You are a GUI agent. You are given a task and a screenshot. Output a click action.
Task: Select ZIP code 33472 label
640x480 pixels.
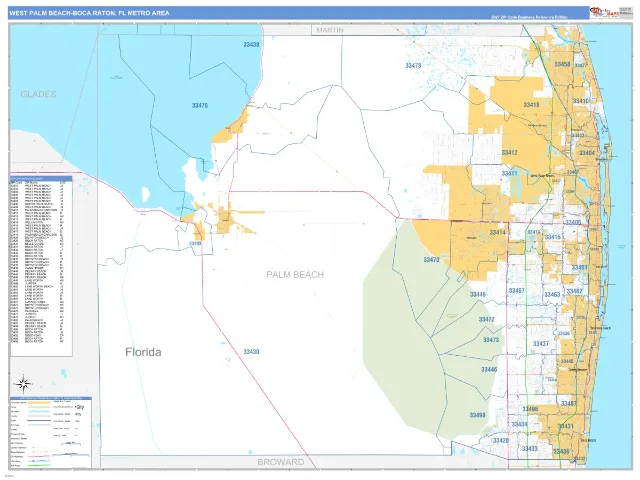[x=487, y=320]
